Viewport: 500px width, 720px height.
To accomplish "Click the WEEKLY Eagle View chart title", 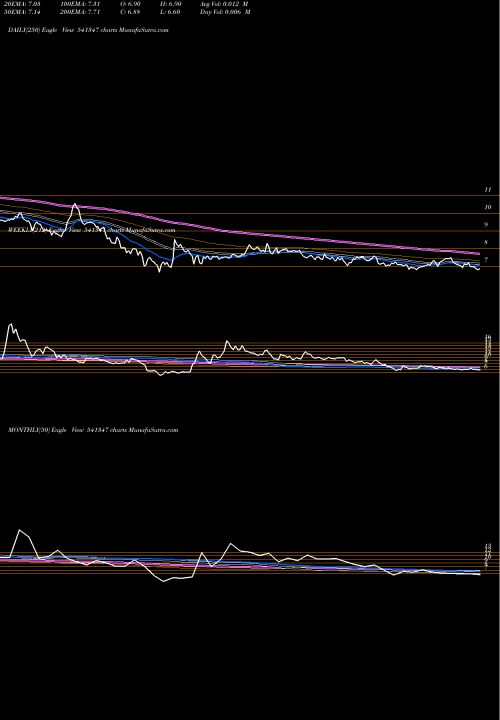I will 91,230.
